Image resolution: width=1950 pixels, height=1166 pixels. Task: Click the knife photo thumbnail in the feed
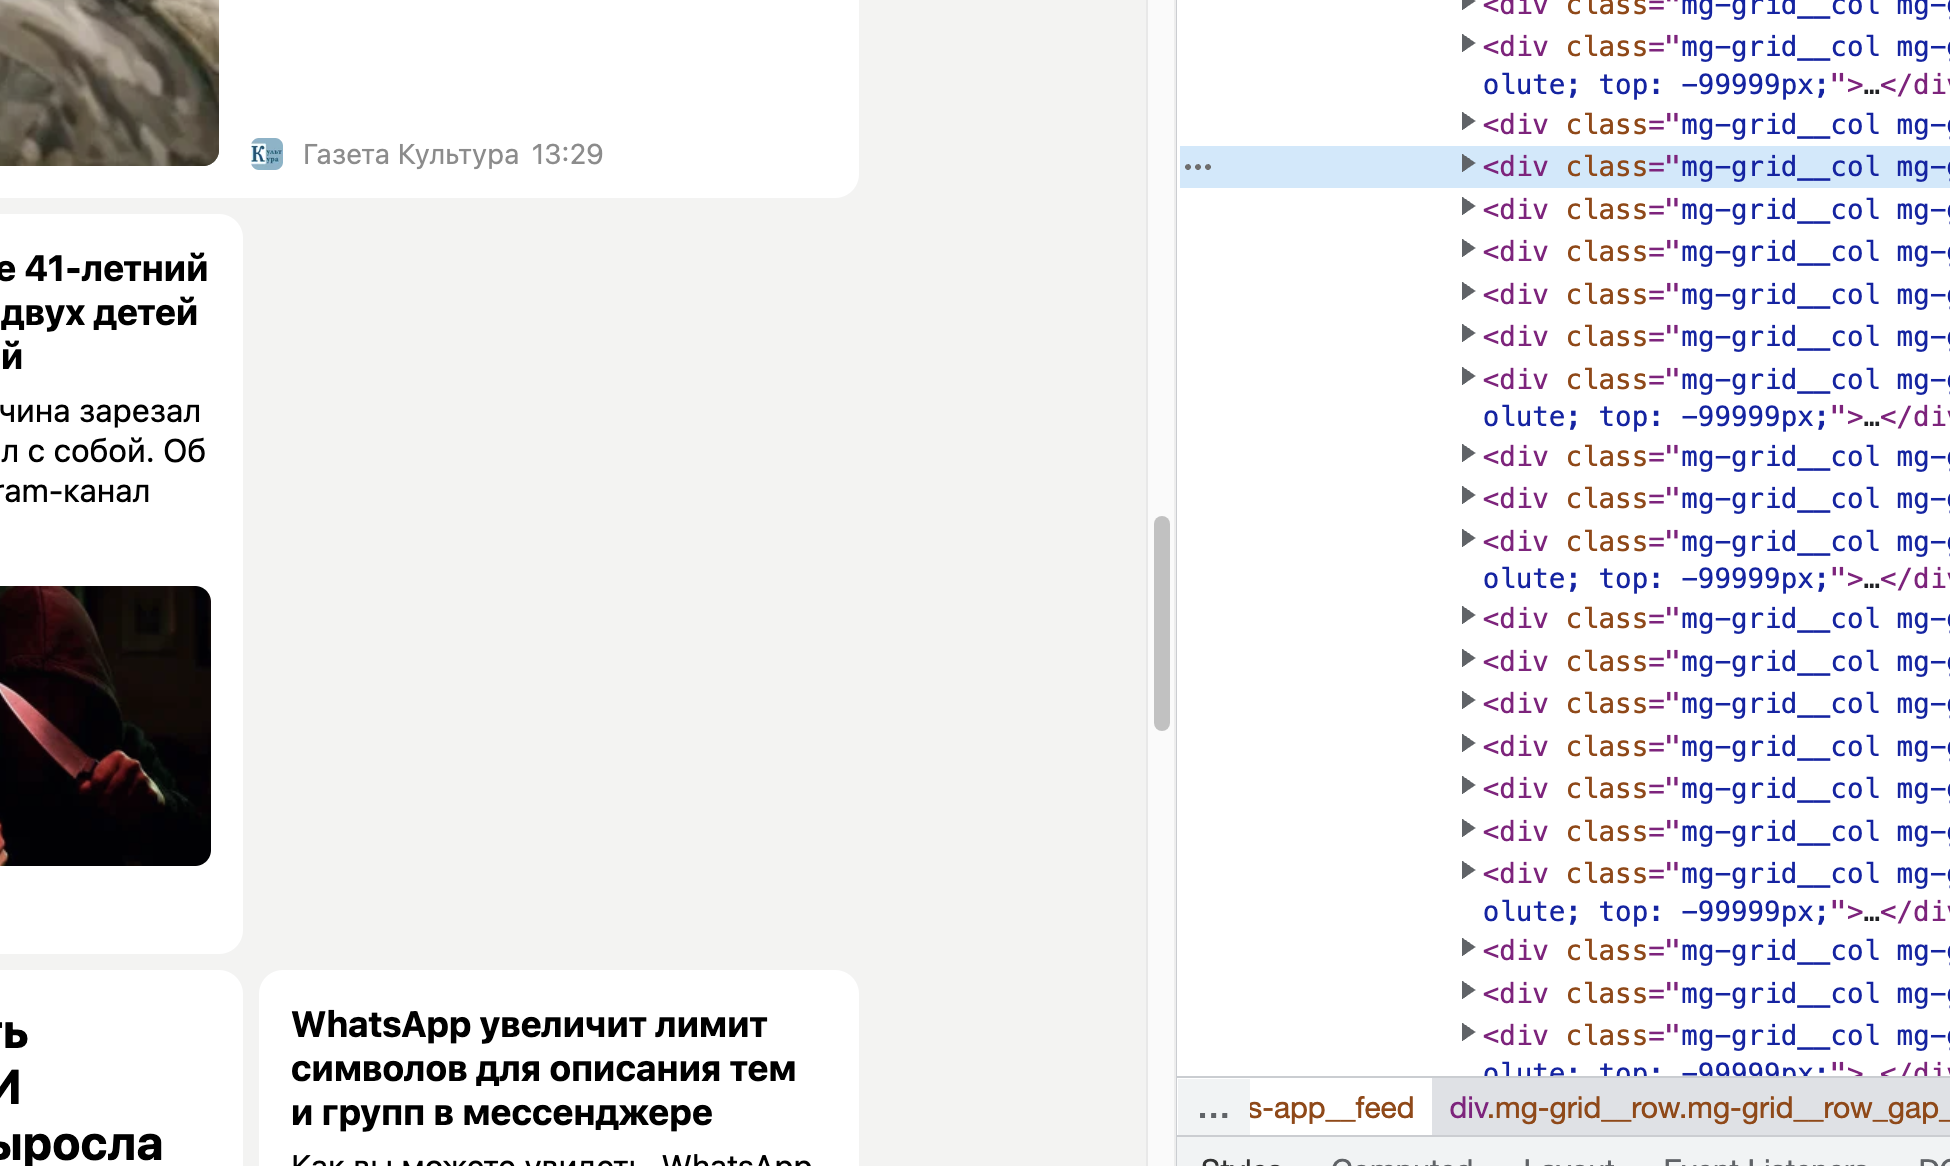click(x=105, y=727)
